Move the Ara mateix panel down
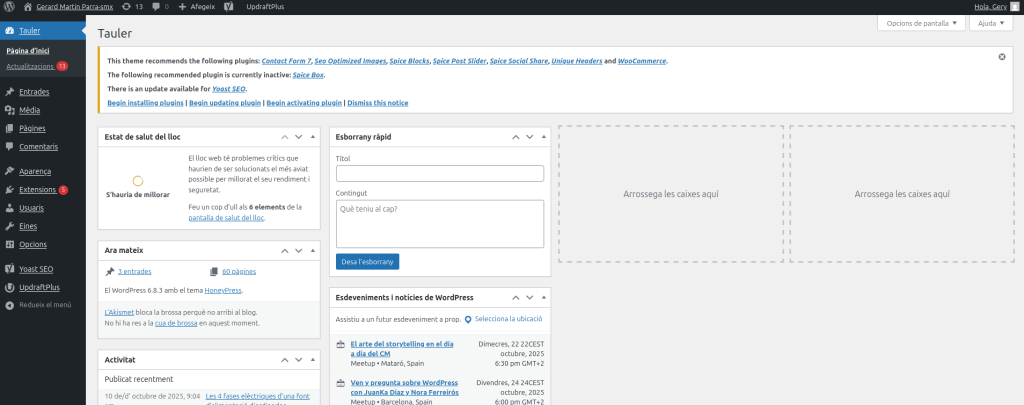 pos(298,249)
